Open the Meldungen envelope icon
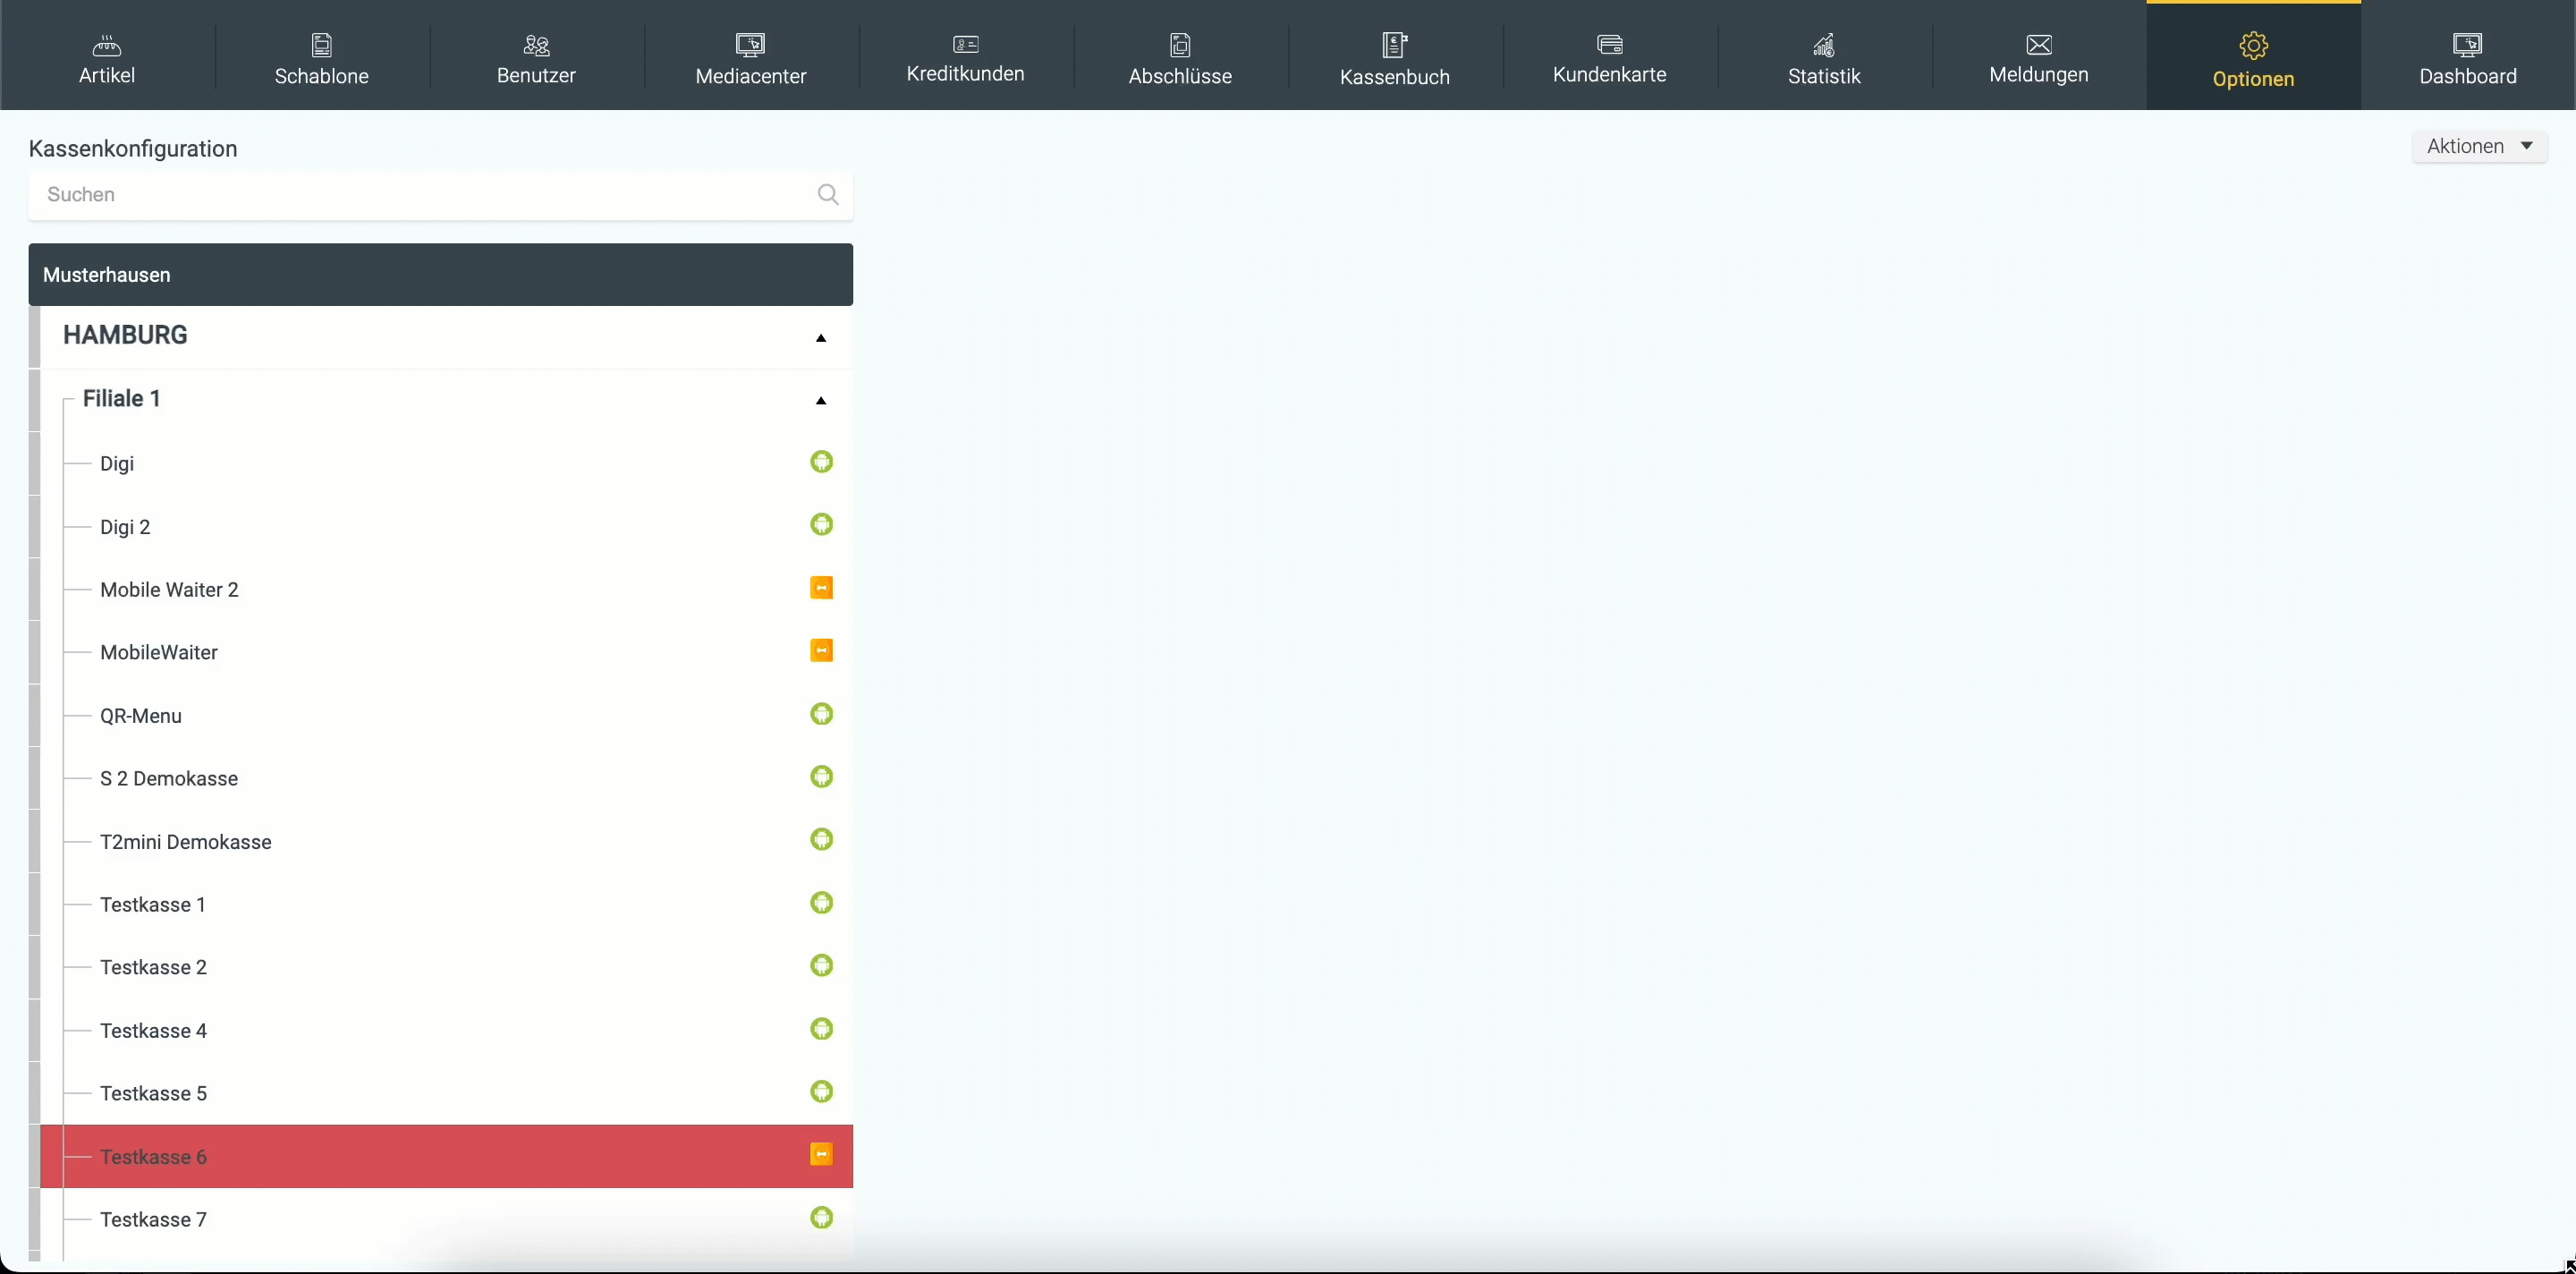This screenshot has width=2576, height=1274. coord(2038,45)
